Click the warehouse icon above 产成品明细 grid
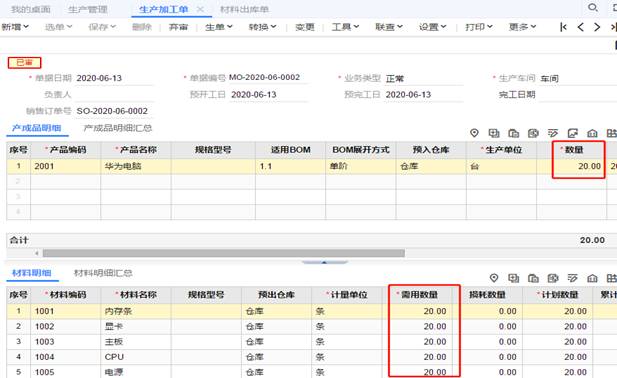The width and height of the screenshot is (617, 378). 592,133
